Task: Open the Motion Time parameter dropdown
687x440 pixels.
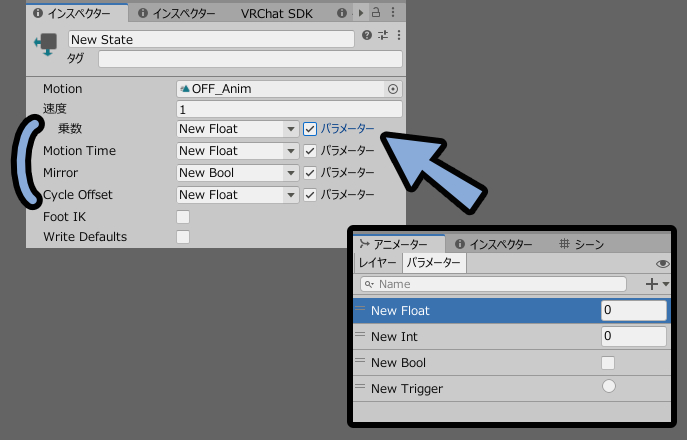Action: pyautogui.click(x=237, y=151)
